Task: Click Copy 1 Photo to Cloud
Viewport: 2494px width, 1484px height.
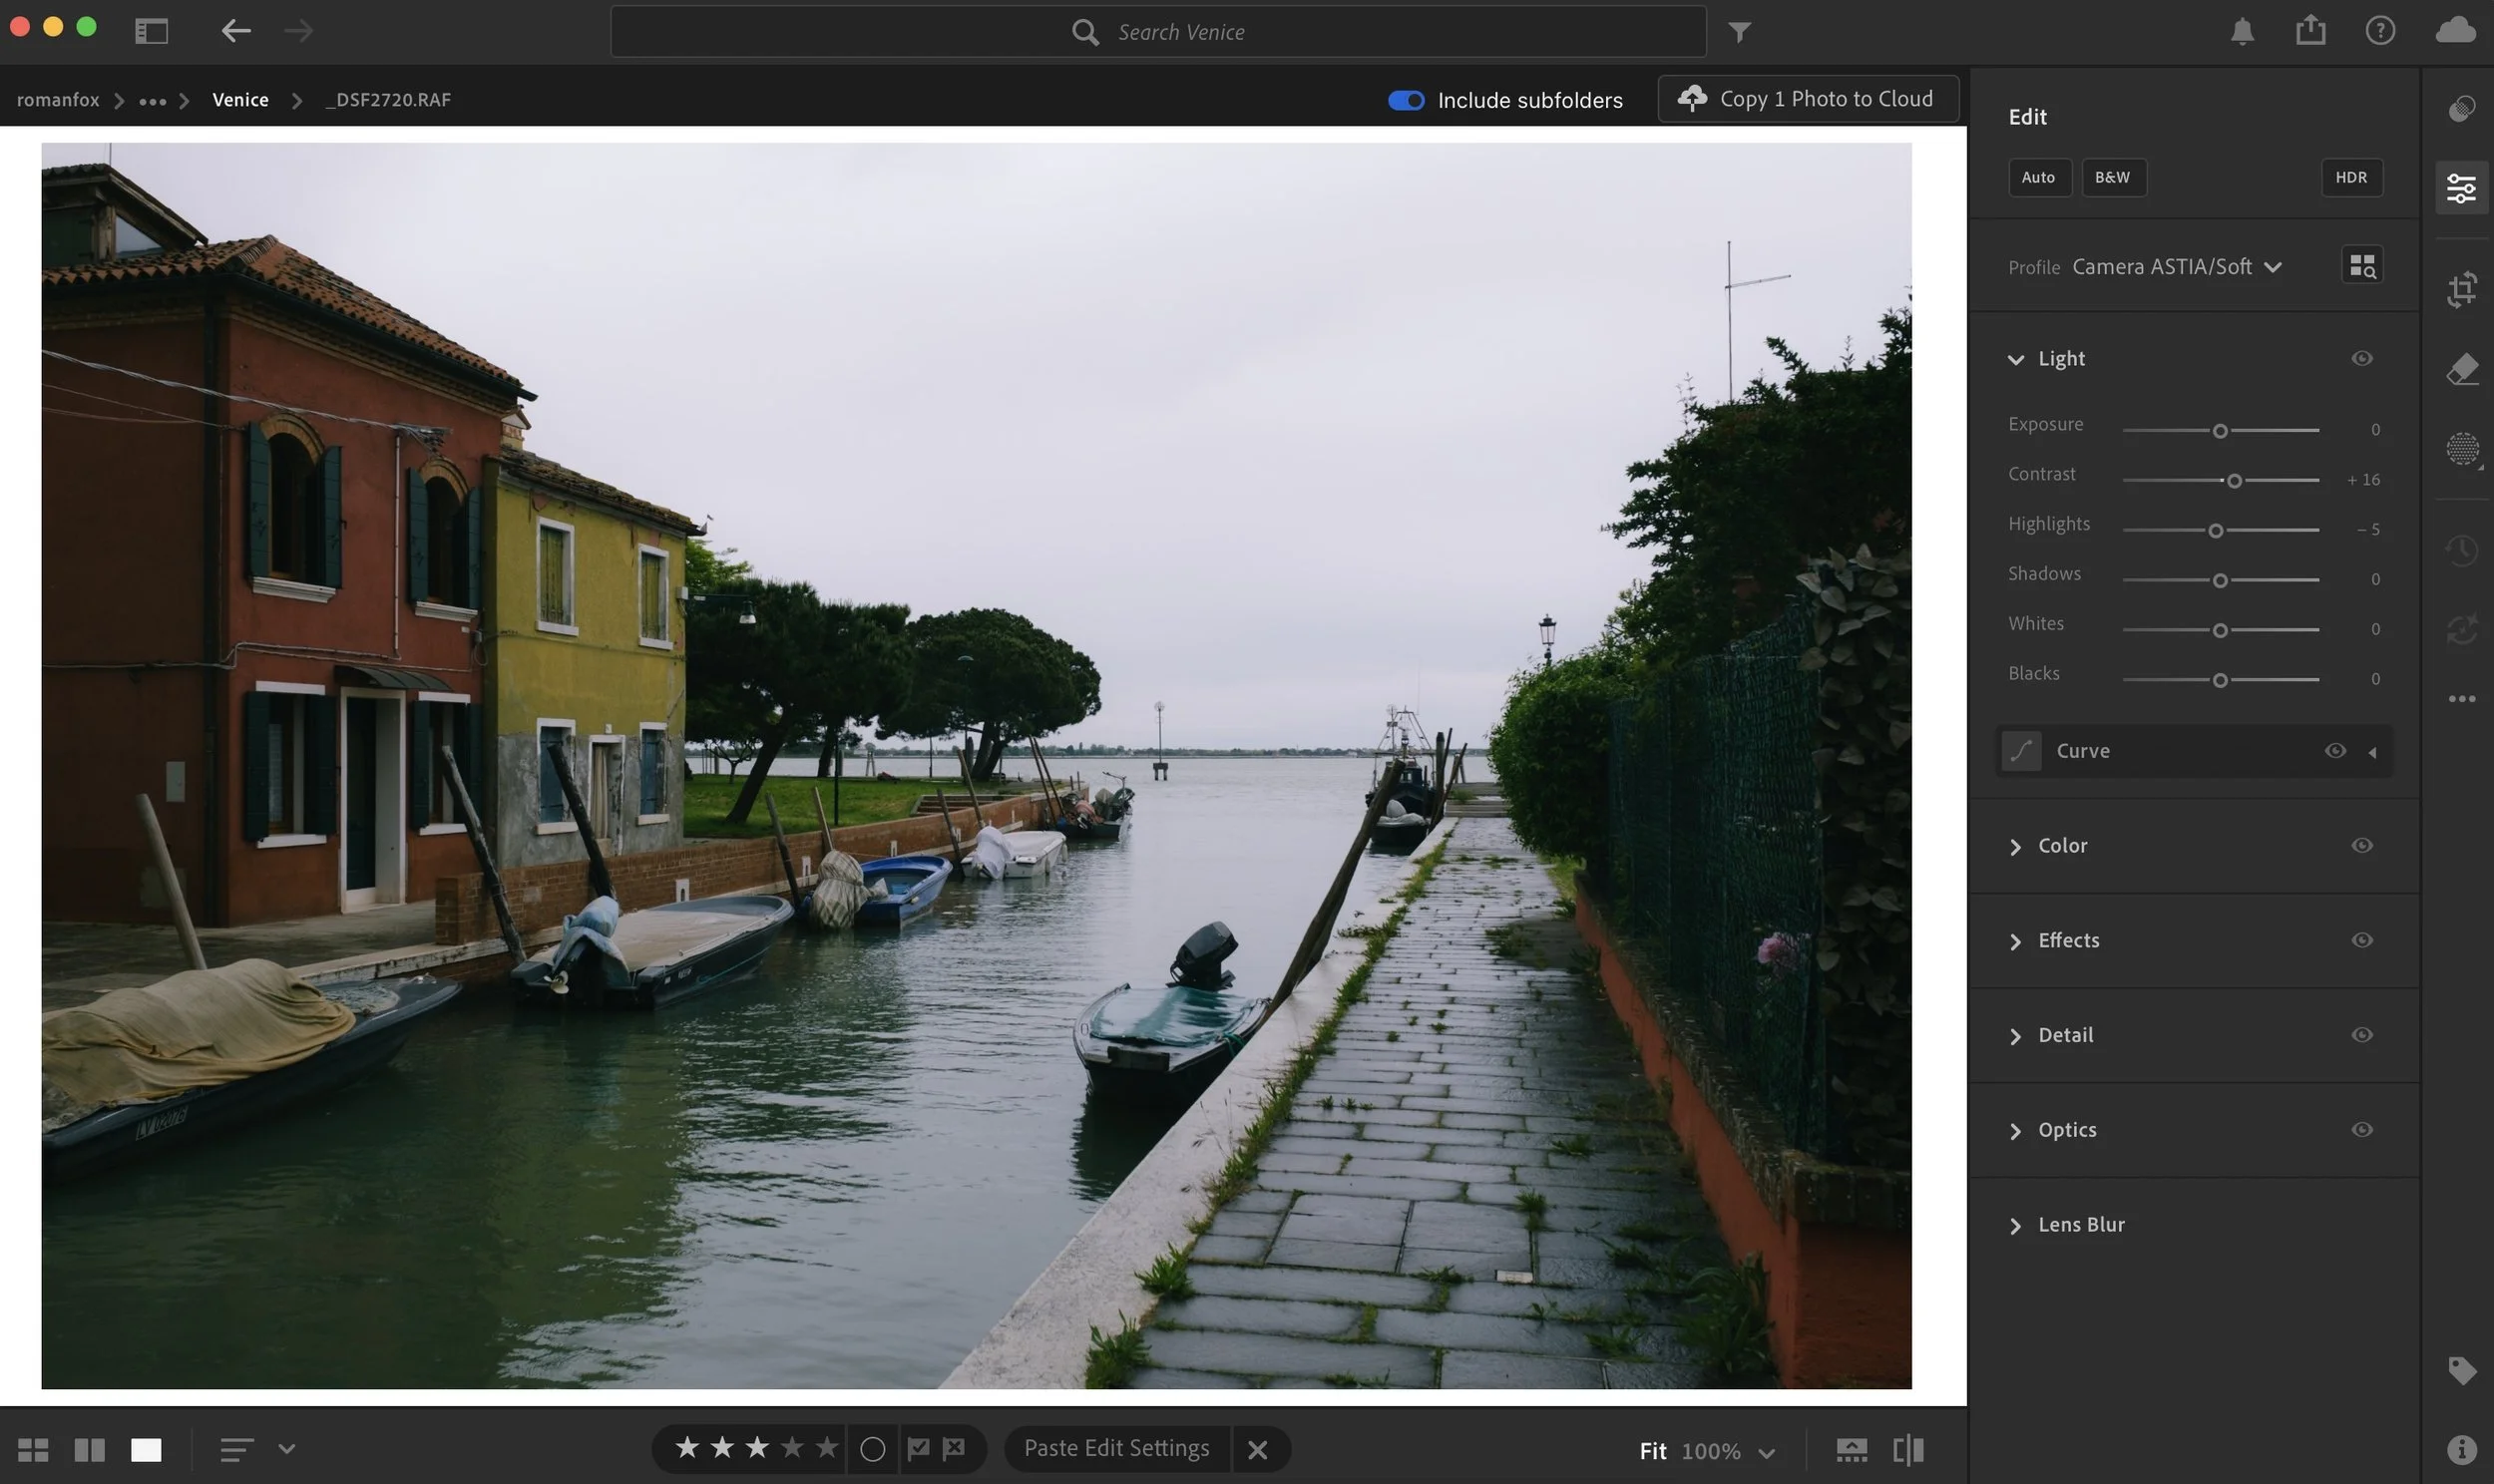Action: 1807,99
